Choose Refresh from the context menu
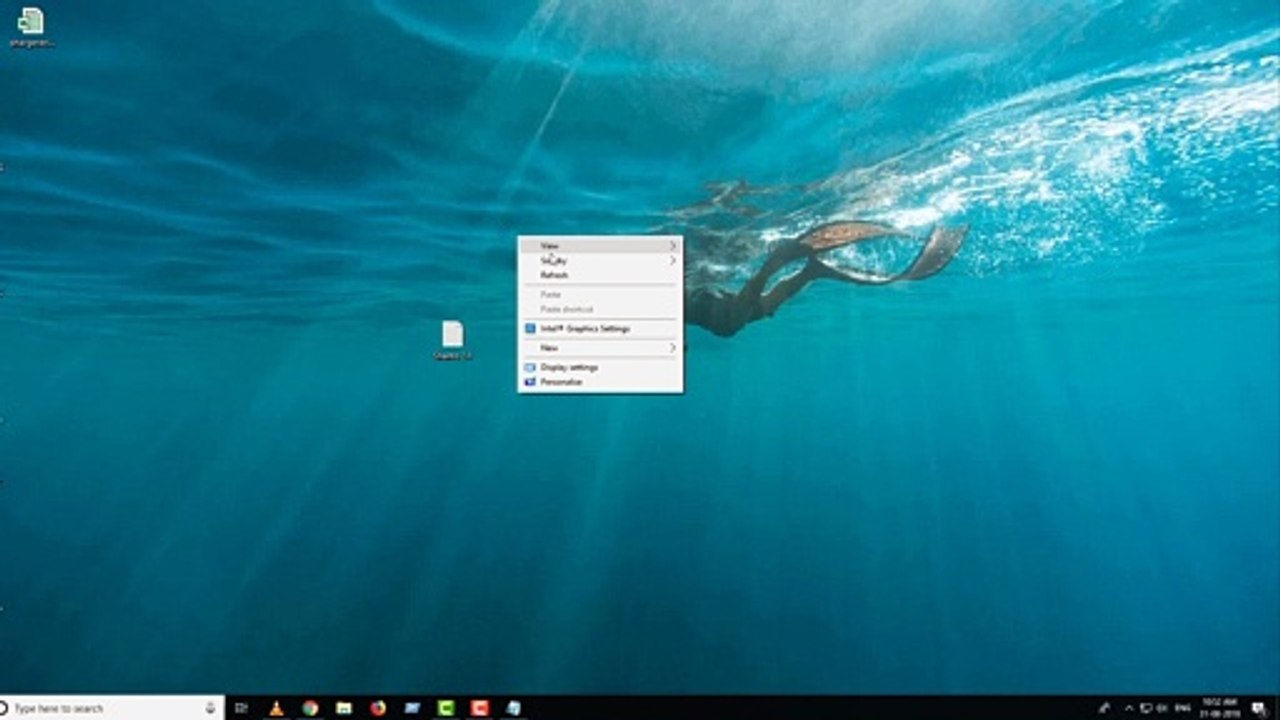This screenshot has width=1280, height=720. (x=600, y=275)
